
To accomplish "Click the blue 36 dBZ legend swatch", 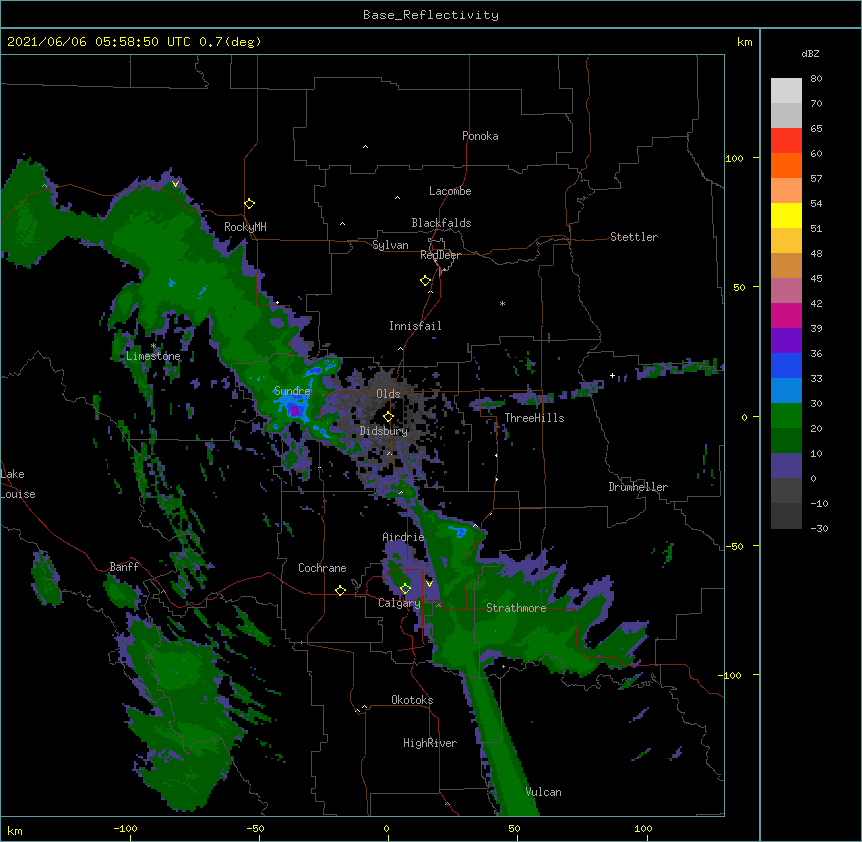I will [786, 365].
